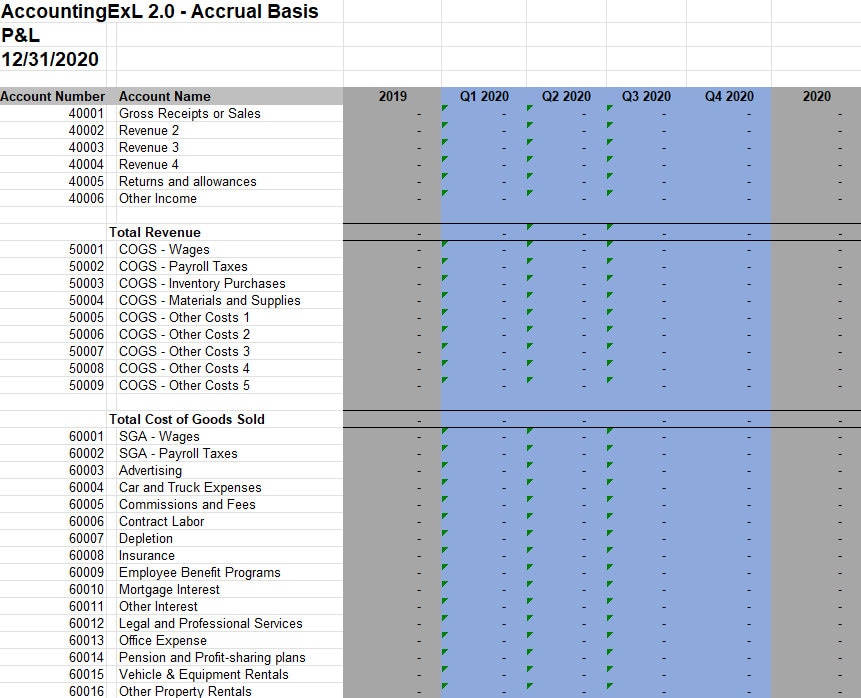Screen dimensions: 861x698
Task: Select the 2020 column header
Action: point(816,97)
